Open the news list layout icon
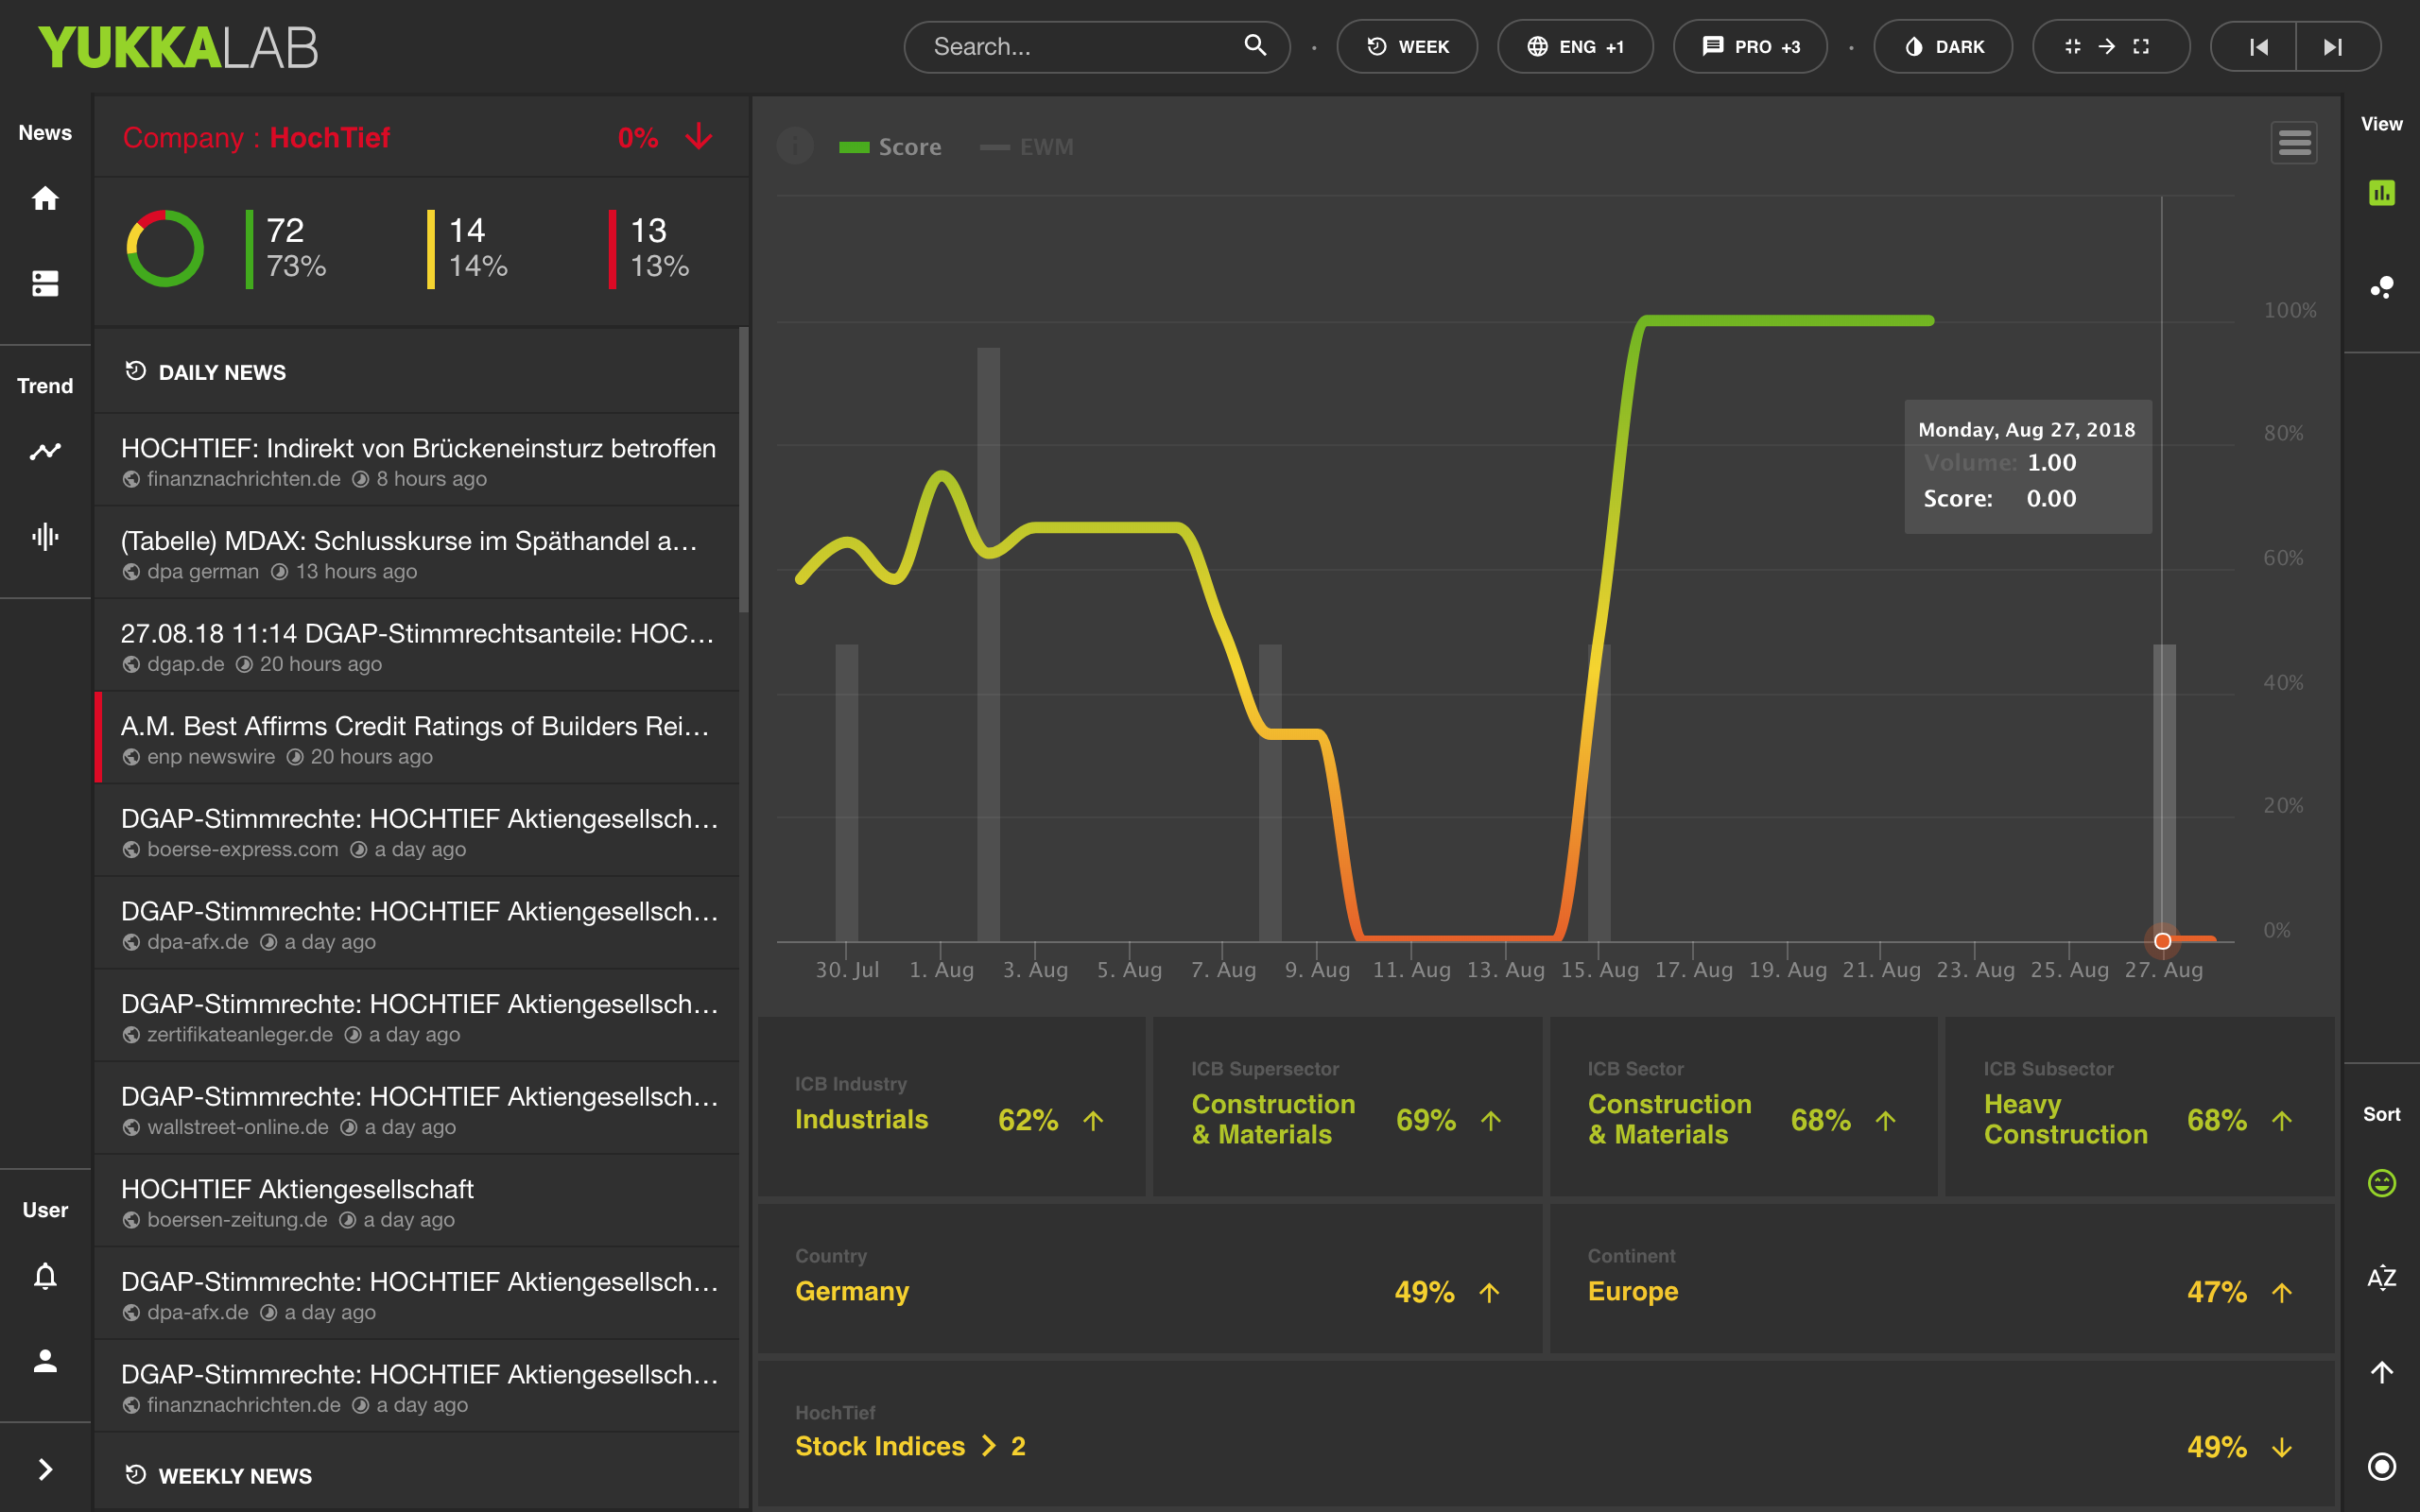 click(45, 284)
